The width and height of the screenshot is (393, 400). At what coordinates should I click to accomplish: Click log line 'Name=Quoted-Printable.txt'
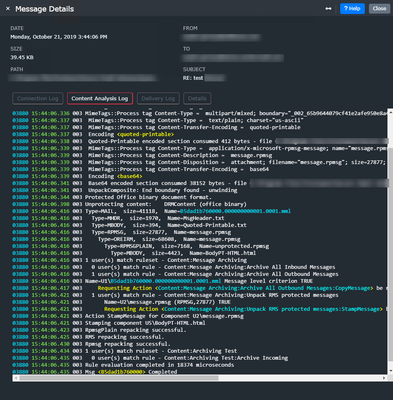pos(129,225)
